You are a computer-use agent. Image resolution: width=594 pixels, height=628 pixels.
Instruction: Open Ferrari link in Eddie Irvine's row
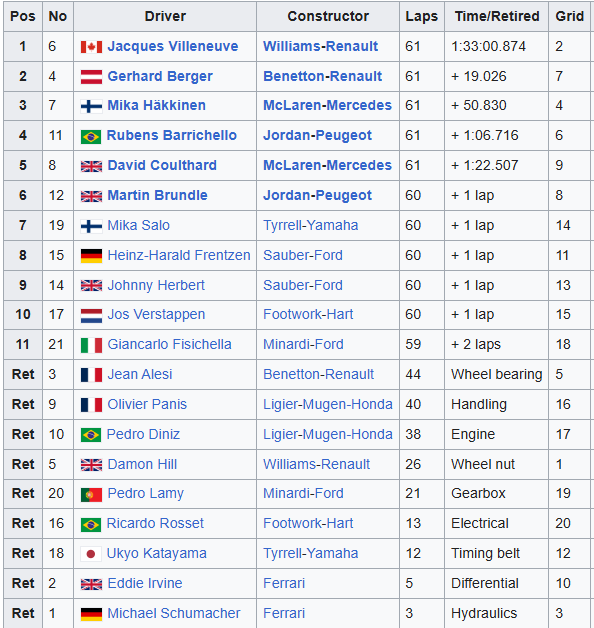(284, 583)
